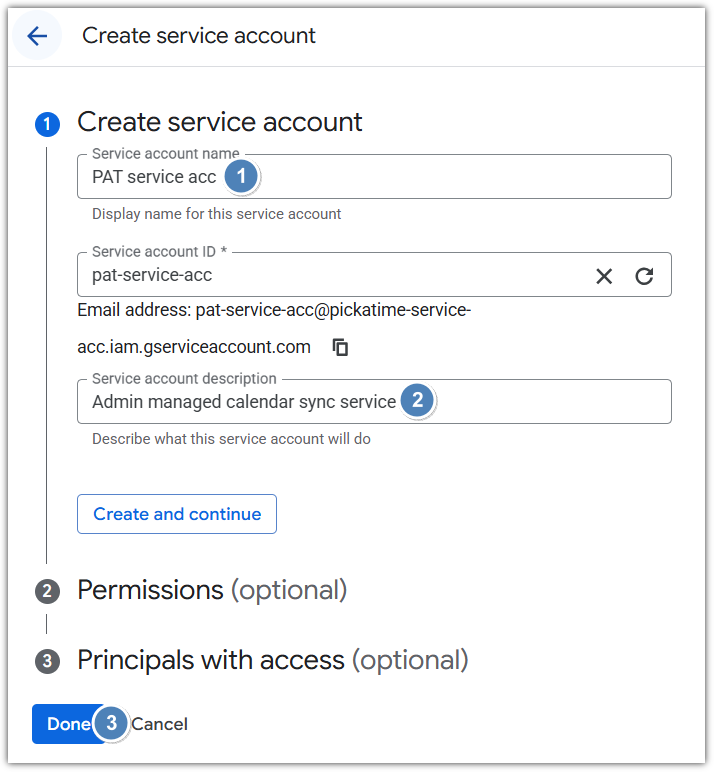714x772 pixels.
Task: Click the back arrow icon
Action: (x=37, y=36)
